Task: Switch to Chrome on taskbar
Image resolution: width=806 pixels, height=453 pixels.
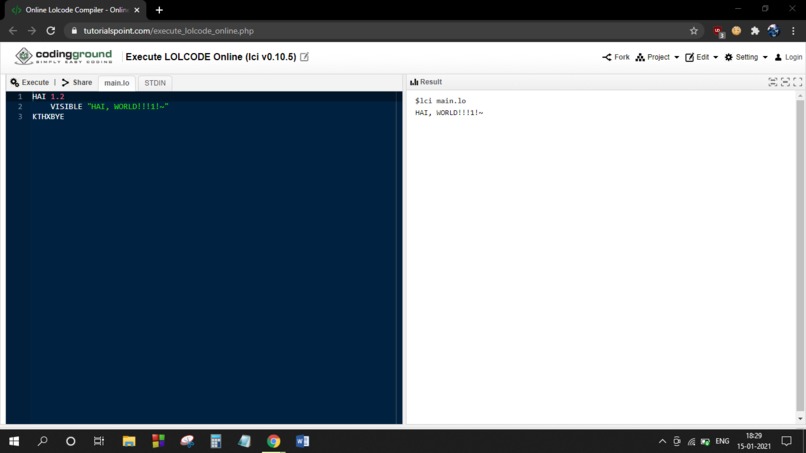Action: tap(273, 441)
